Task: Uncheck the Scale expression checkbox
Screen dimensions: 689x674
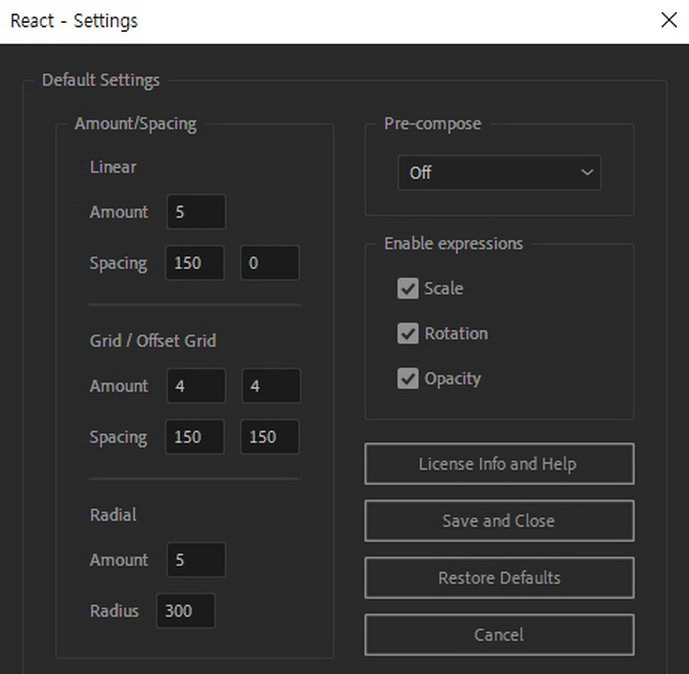Action: [x=408, y=288]
